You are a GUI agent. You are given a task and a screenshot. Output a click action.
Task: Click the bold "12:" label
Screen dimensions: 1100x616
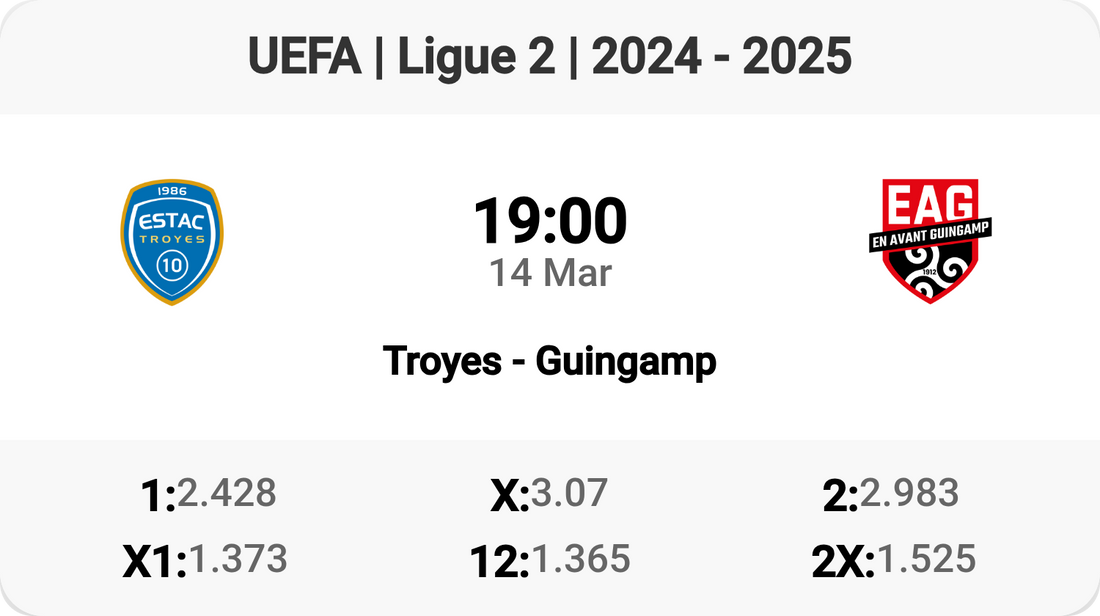pos(500,561)
